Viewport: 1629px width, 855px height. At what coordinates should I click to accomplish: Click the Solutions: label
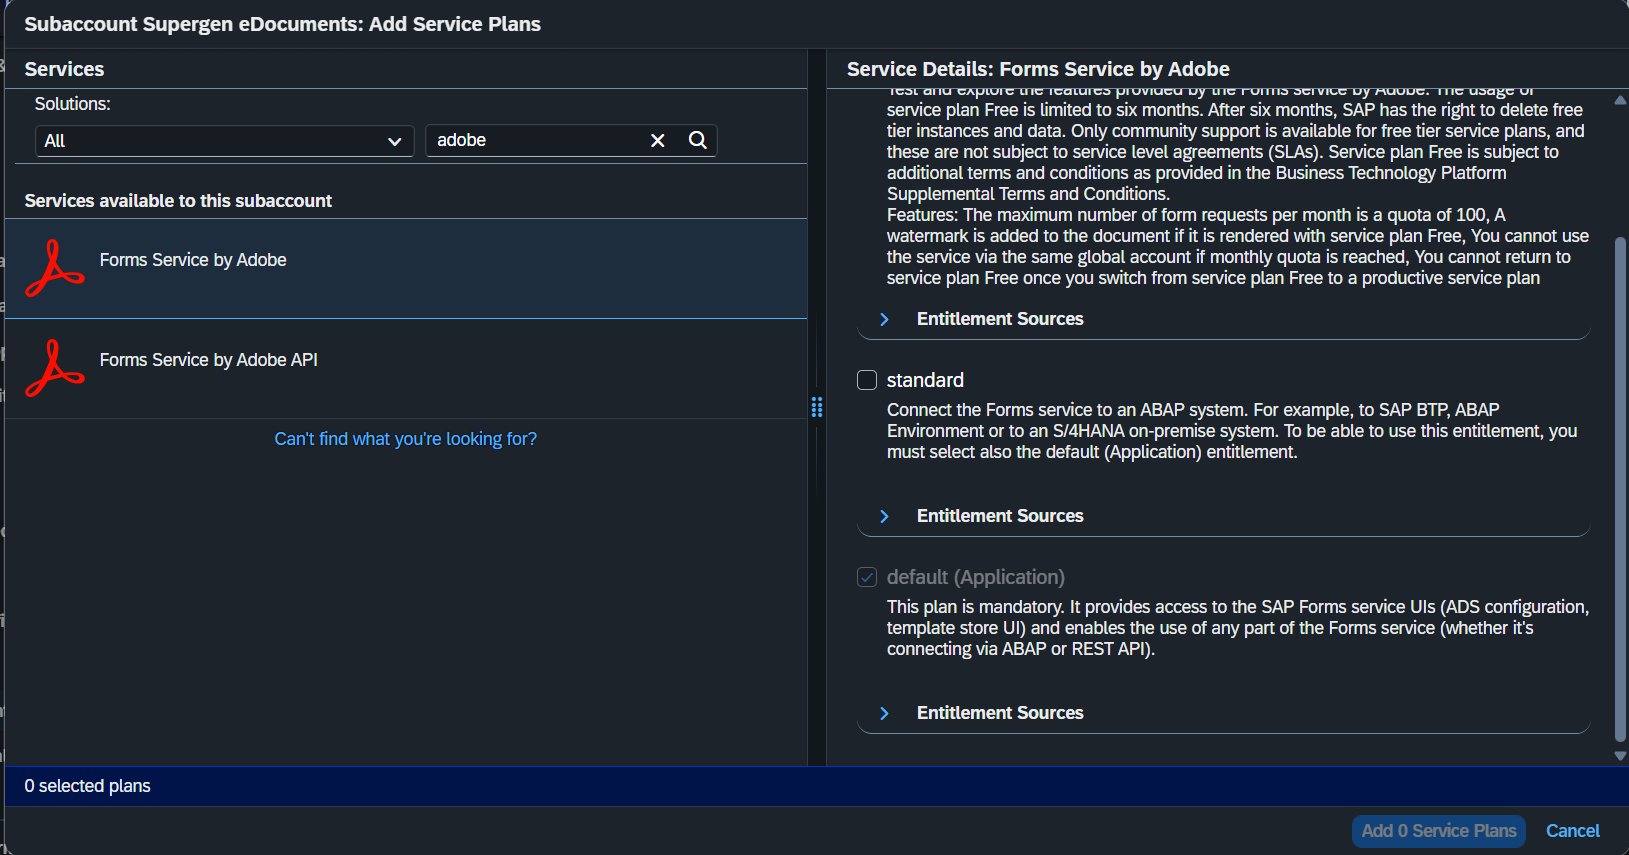(72, 104)
